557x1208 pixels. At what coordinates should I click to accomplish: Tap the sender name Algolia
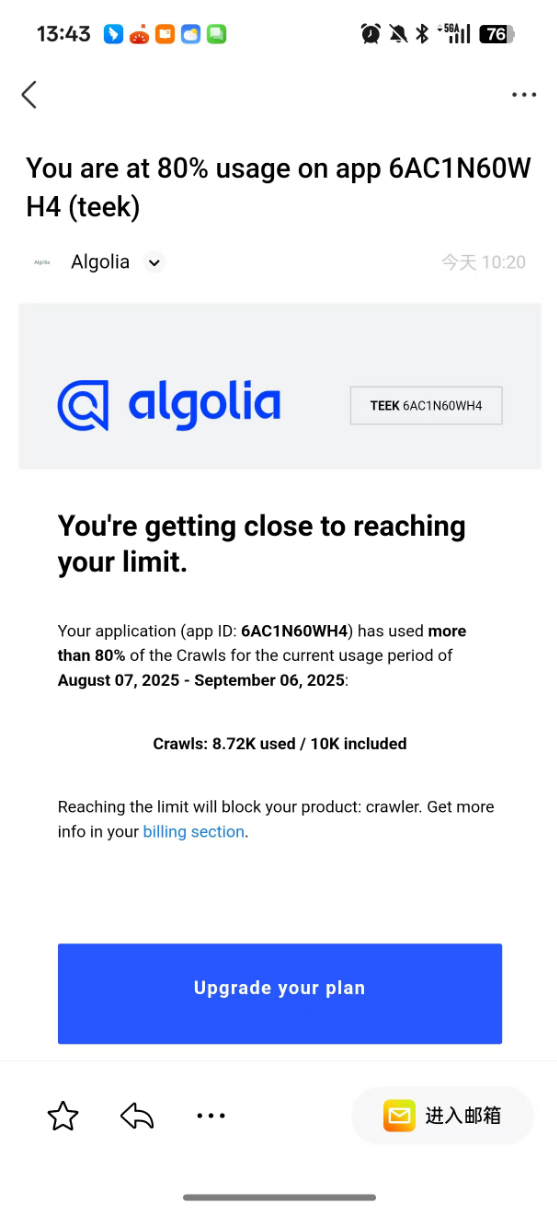point(100,262)
